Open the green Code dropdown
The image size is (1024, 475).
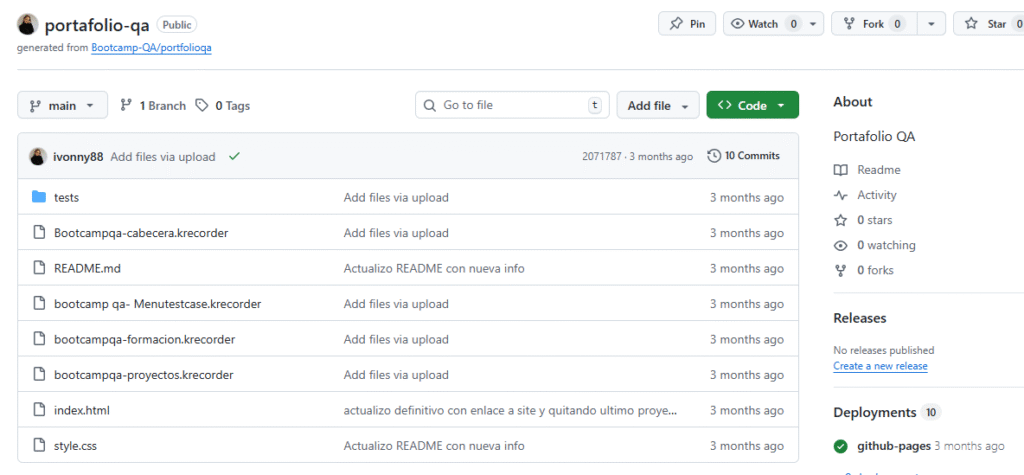pyautogui.click(x=752, y=105)
